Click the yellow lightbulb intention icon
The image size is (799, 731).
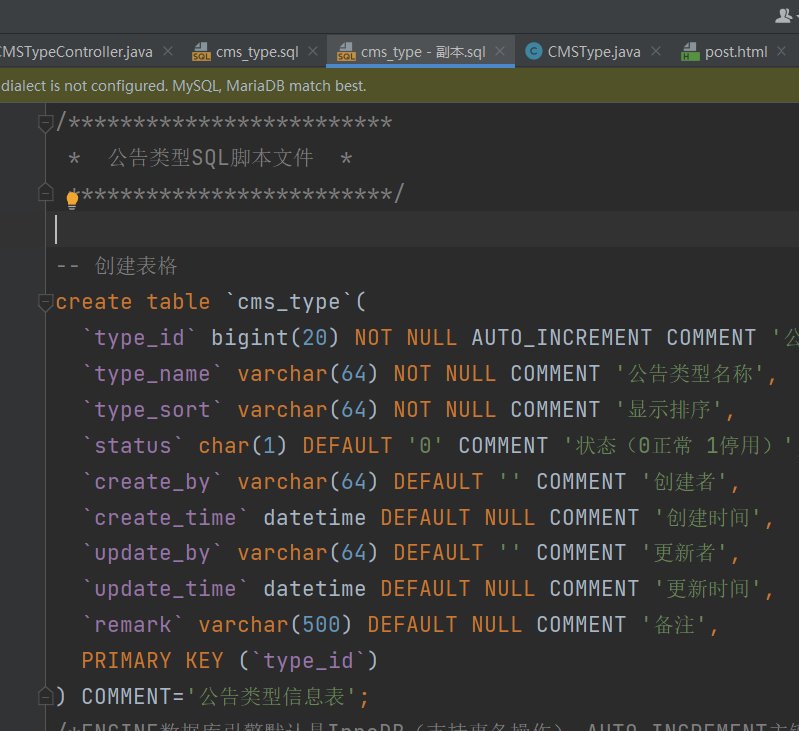[x=72, y=200]
